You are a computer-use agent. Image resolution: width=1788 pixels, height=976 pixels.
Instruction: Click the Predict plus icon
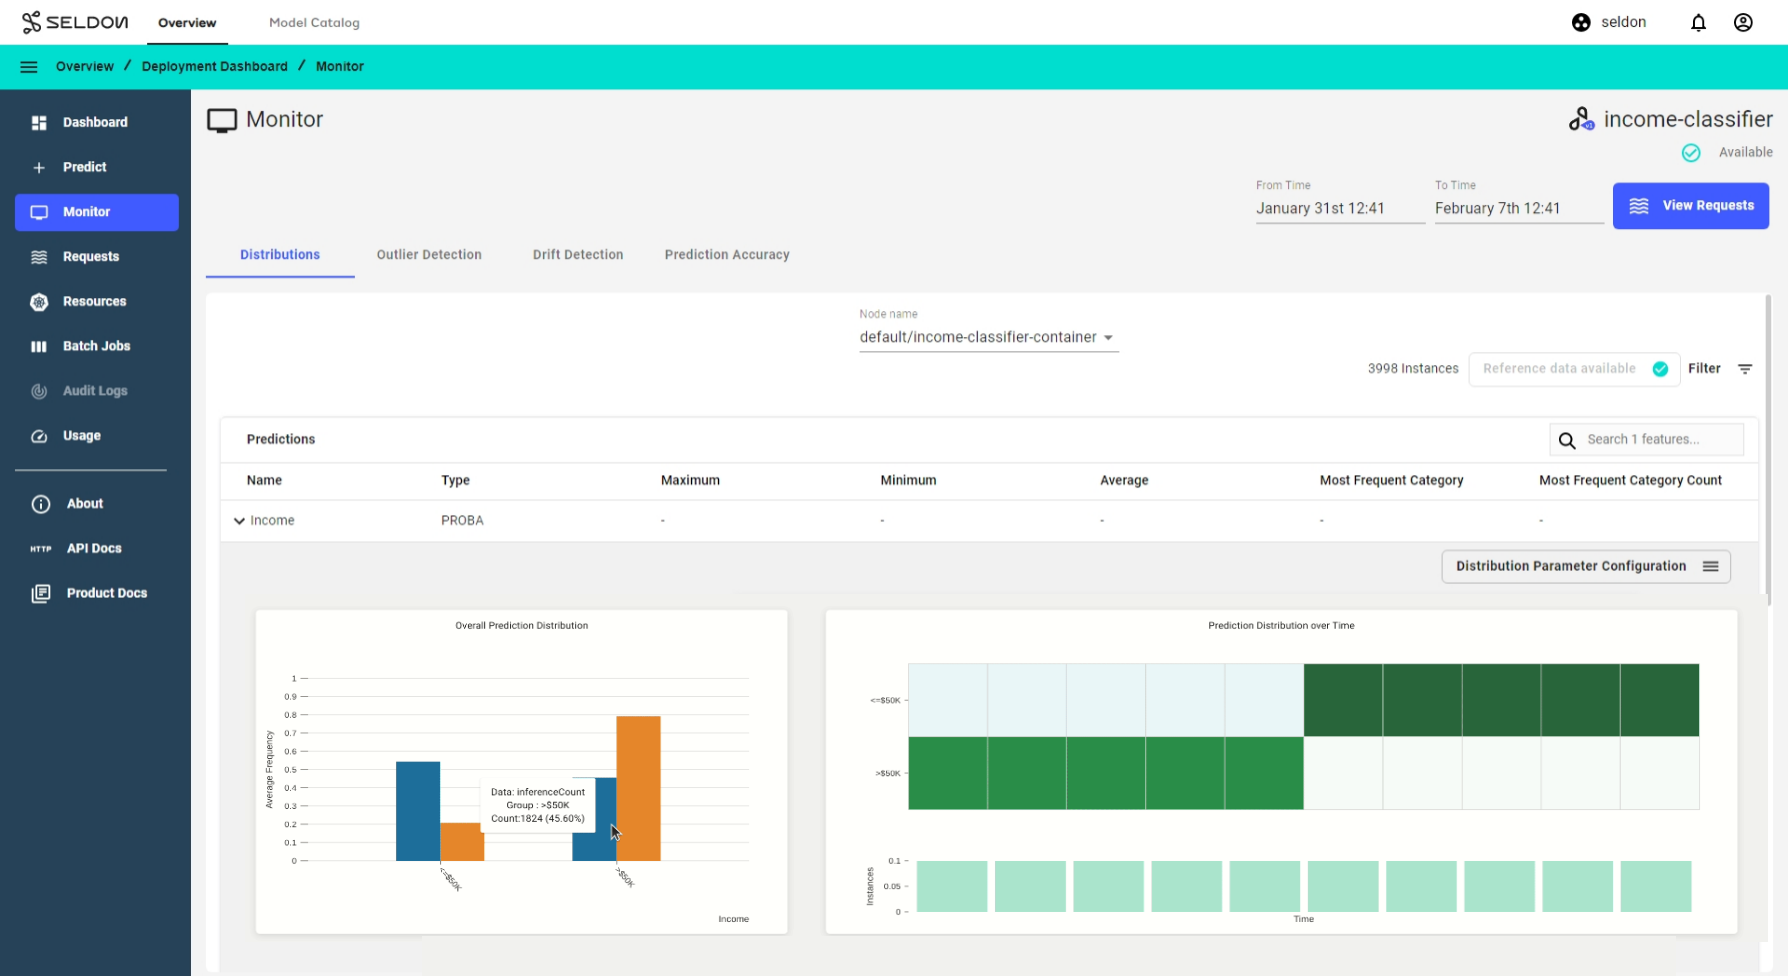pyautogui.click(x=39, y=168)
